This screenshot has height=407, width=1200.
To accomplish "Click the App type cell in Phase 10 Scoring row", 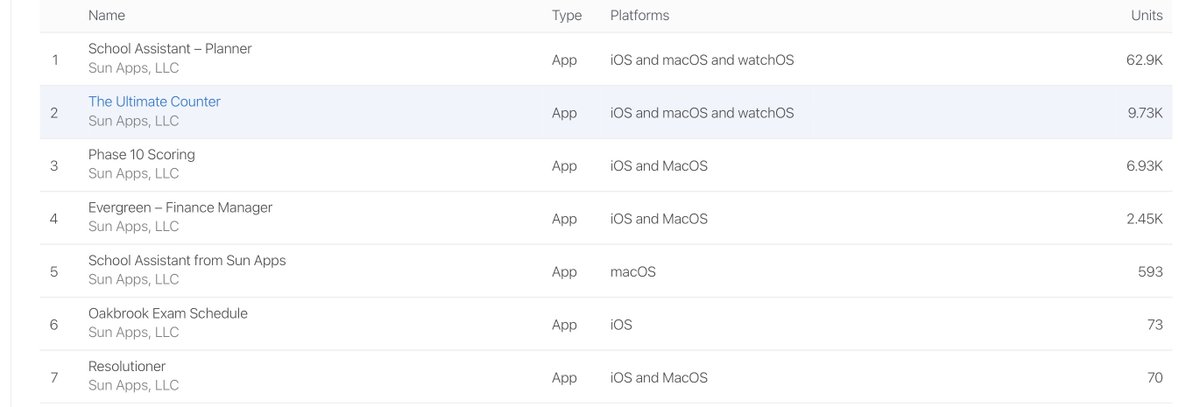I will (x=564, y=166).
